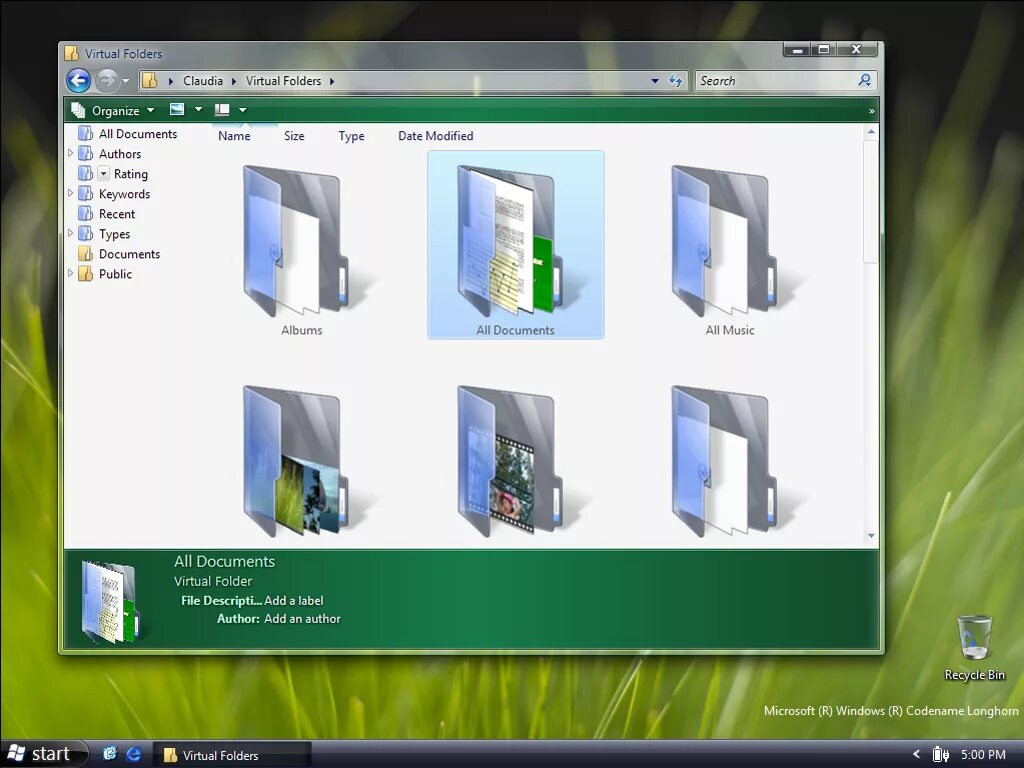Click the battery power tray icon
Viewport: 1024px width, 768px height.
(940, 754)
